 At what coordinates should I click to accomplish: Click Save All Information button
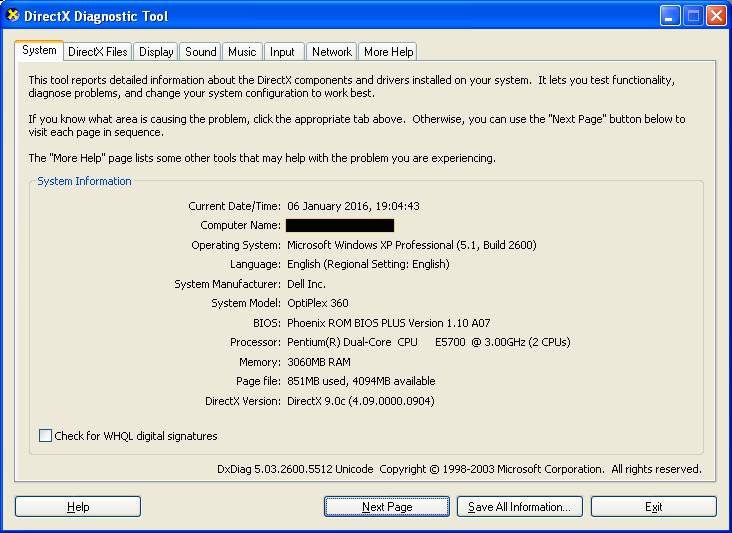coord(520,506)
